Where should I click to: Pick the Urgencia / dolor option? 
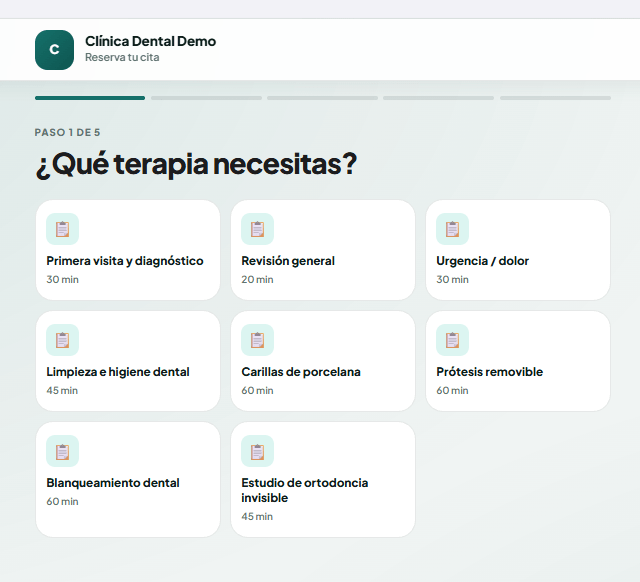pos(518,250)
